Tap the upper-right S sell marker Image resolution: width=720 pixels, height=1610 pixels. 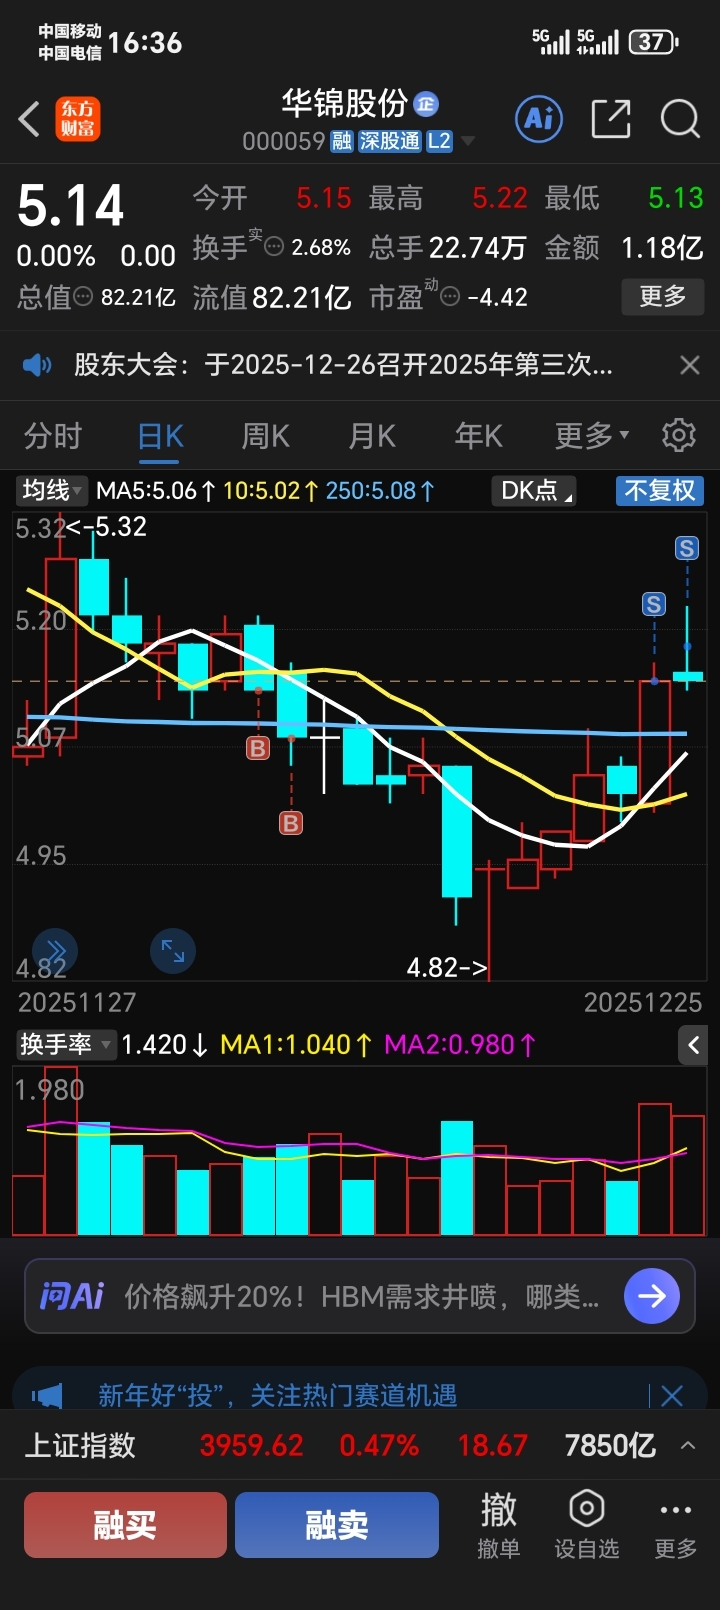tap(686, 548)
